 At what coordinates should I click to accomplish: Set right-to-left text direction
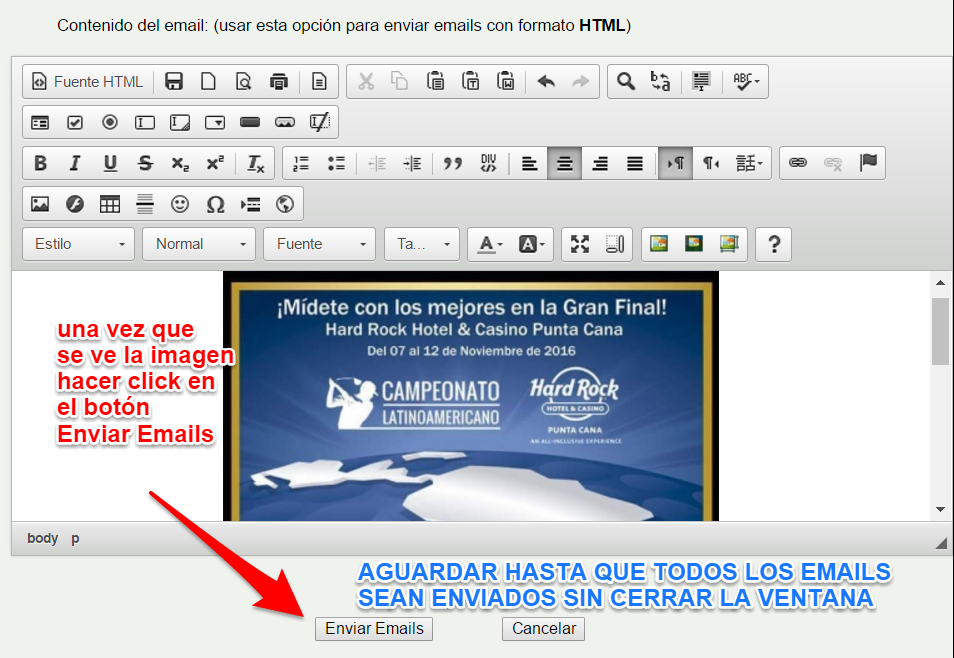[x=711, y=163]
